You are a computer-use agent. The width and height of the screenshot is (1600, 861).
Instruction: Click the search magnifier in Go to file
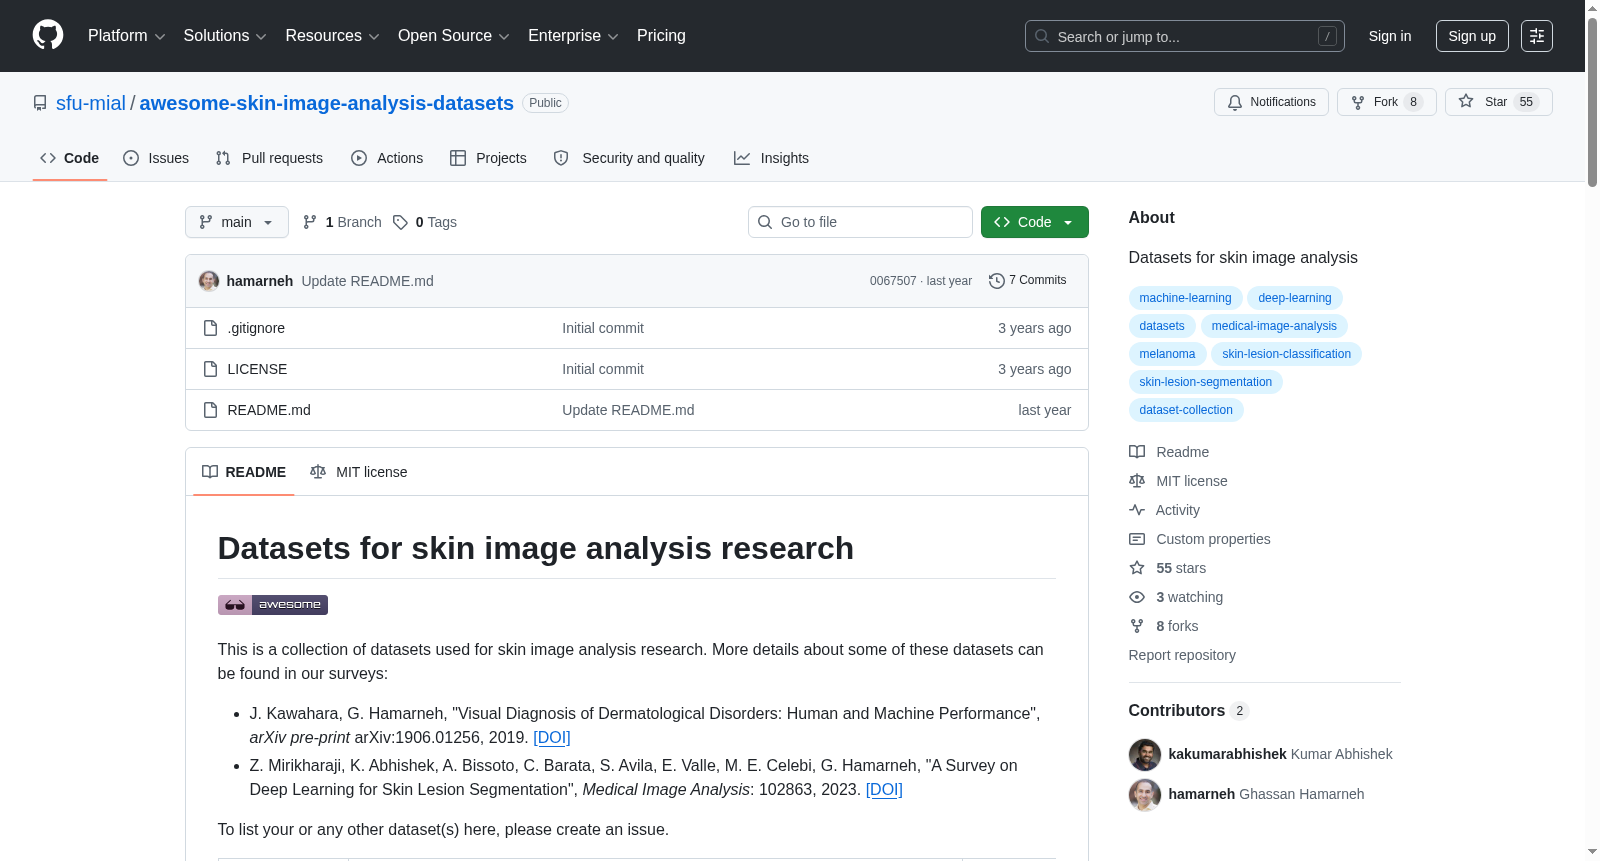pos(765,222)
